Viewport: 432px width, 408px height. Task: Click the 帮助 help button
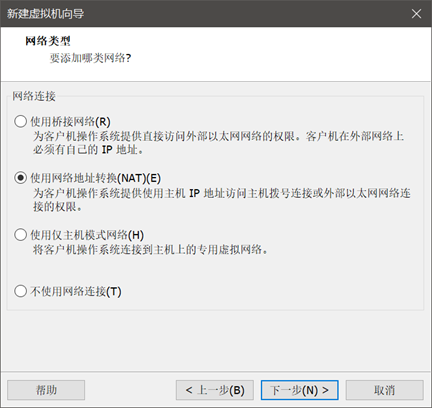tap(46, 390)
